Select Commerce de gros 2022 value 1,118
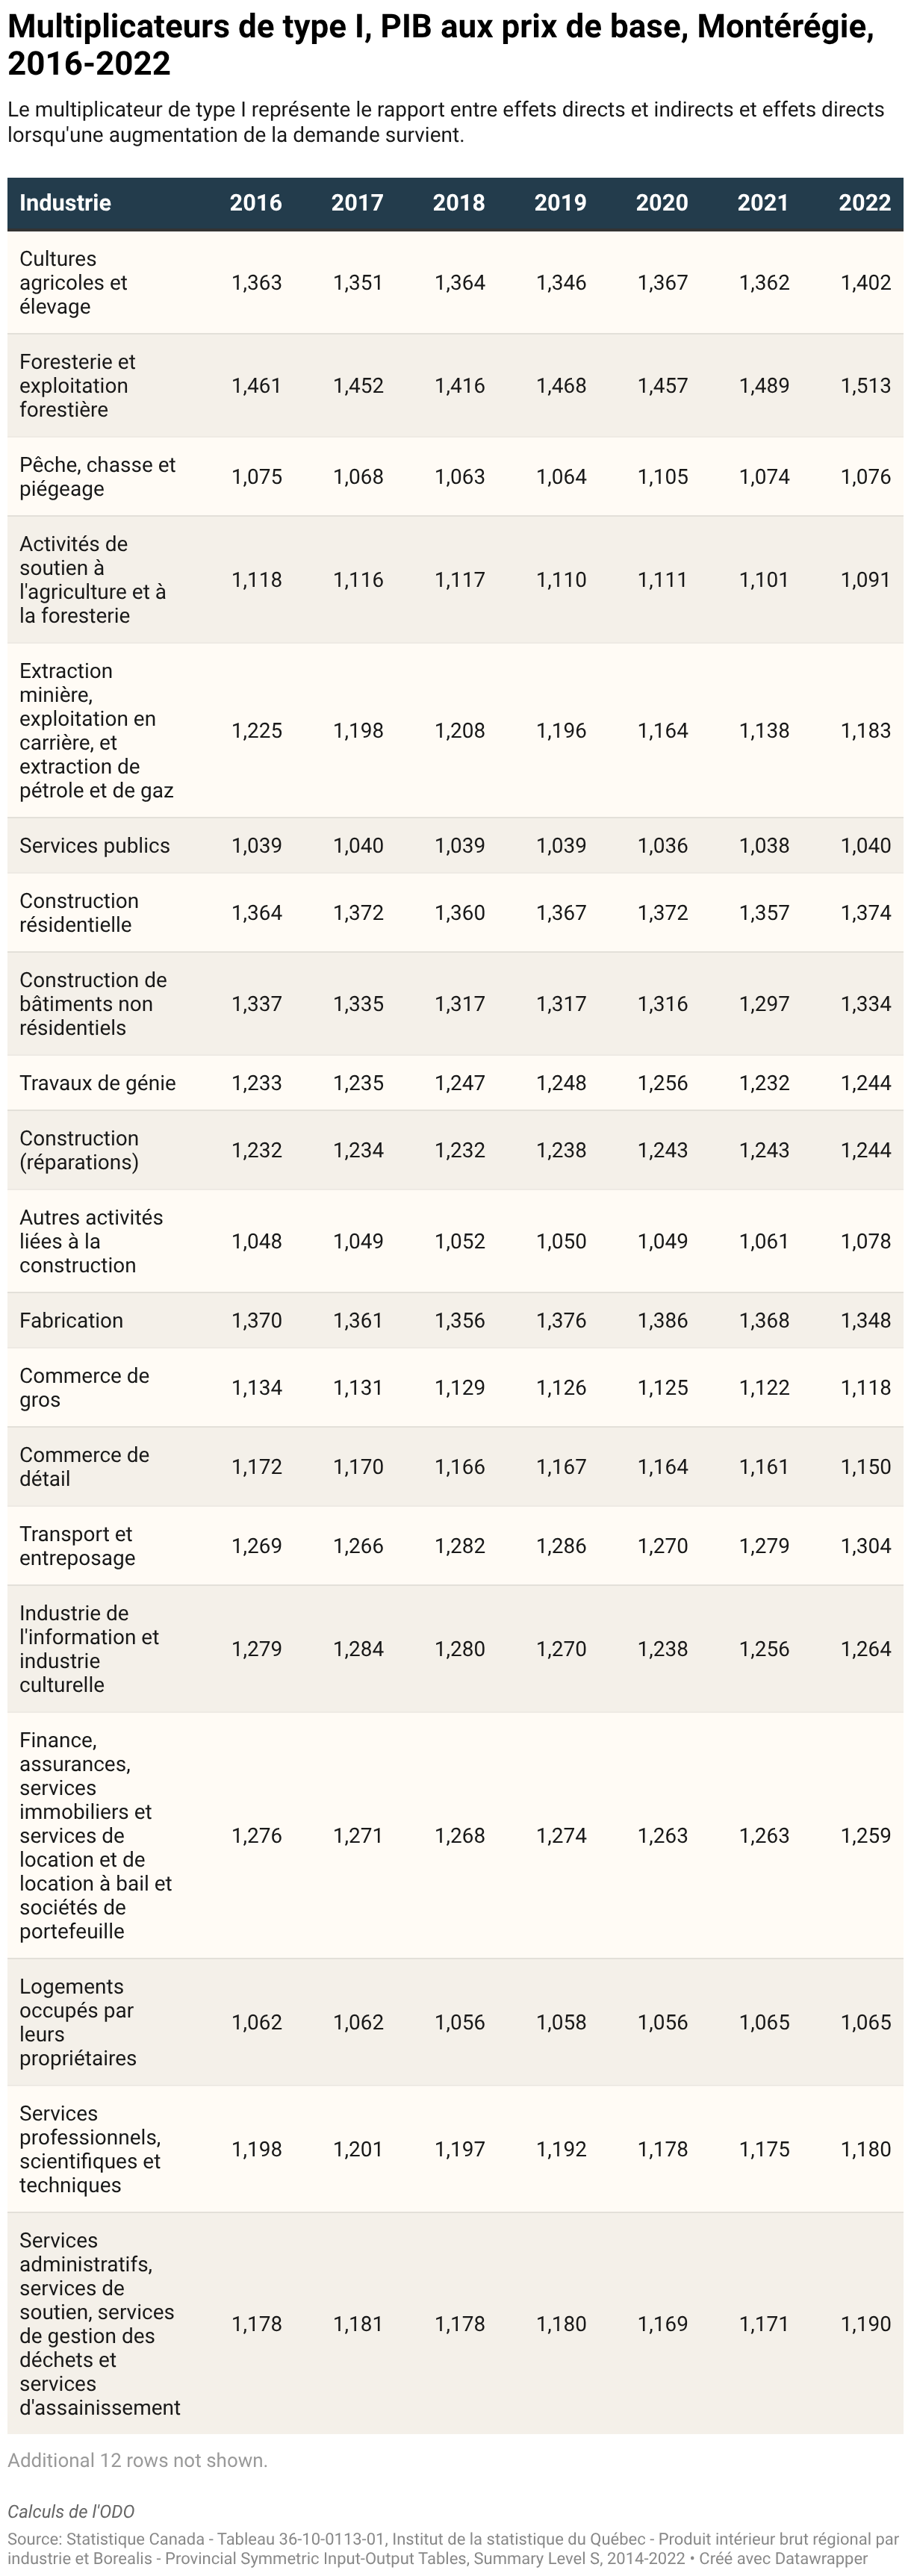 pos(866,1388)
